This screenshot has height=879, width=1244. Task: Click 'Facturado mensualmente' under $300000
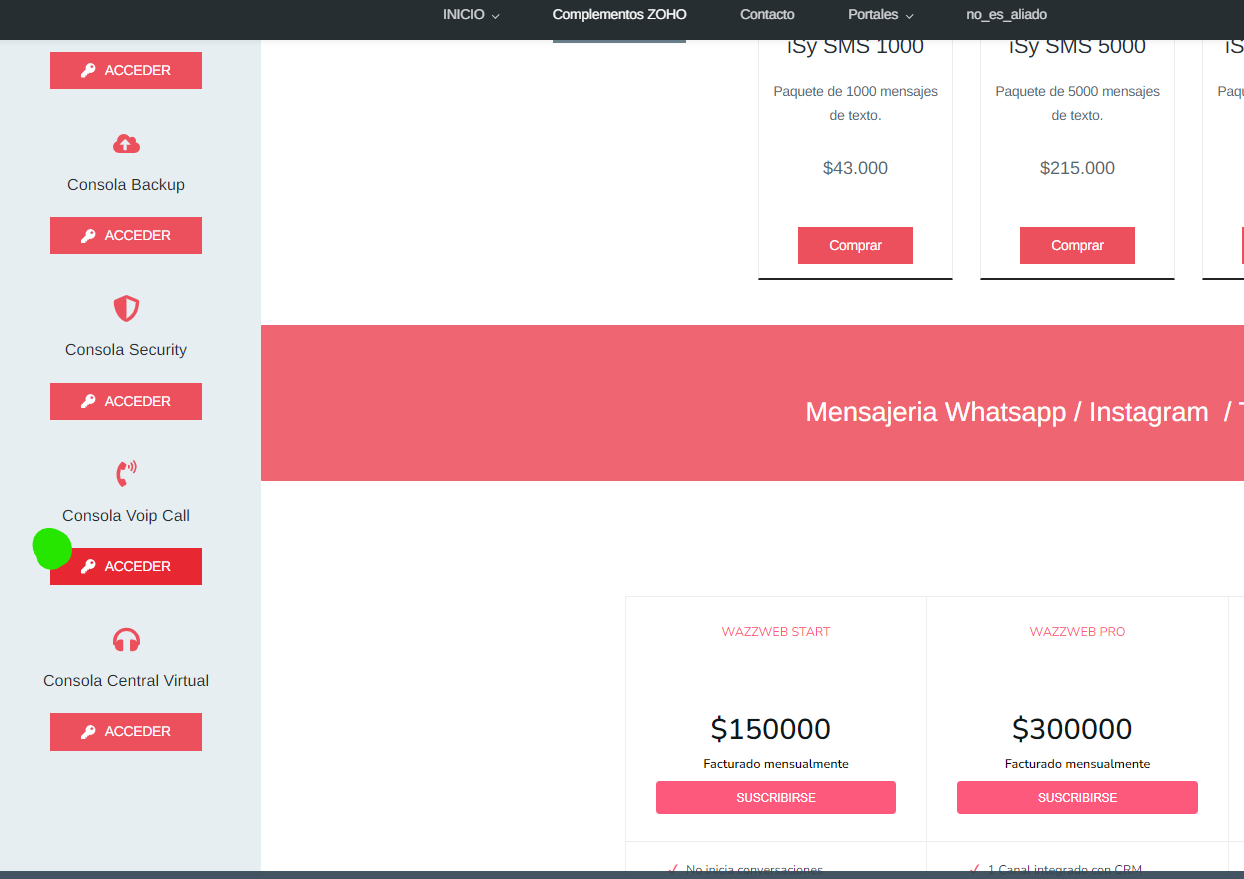pyautogui.click(x=1077, y=764)
